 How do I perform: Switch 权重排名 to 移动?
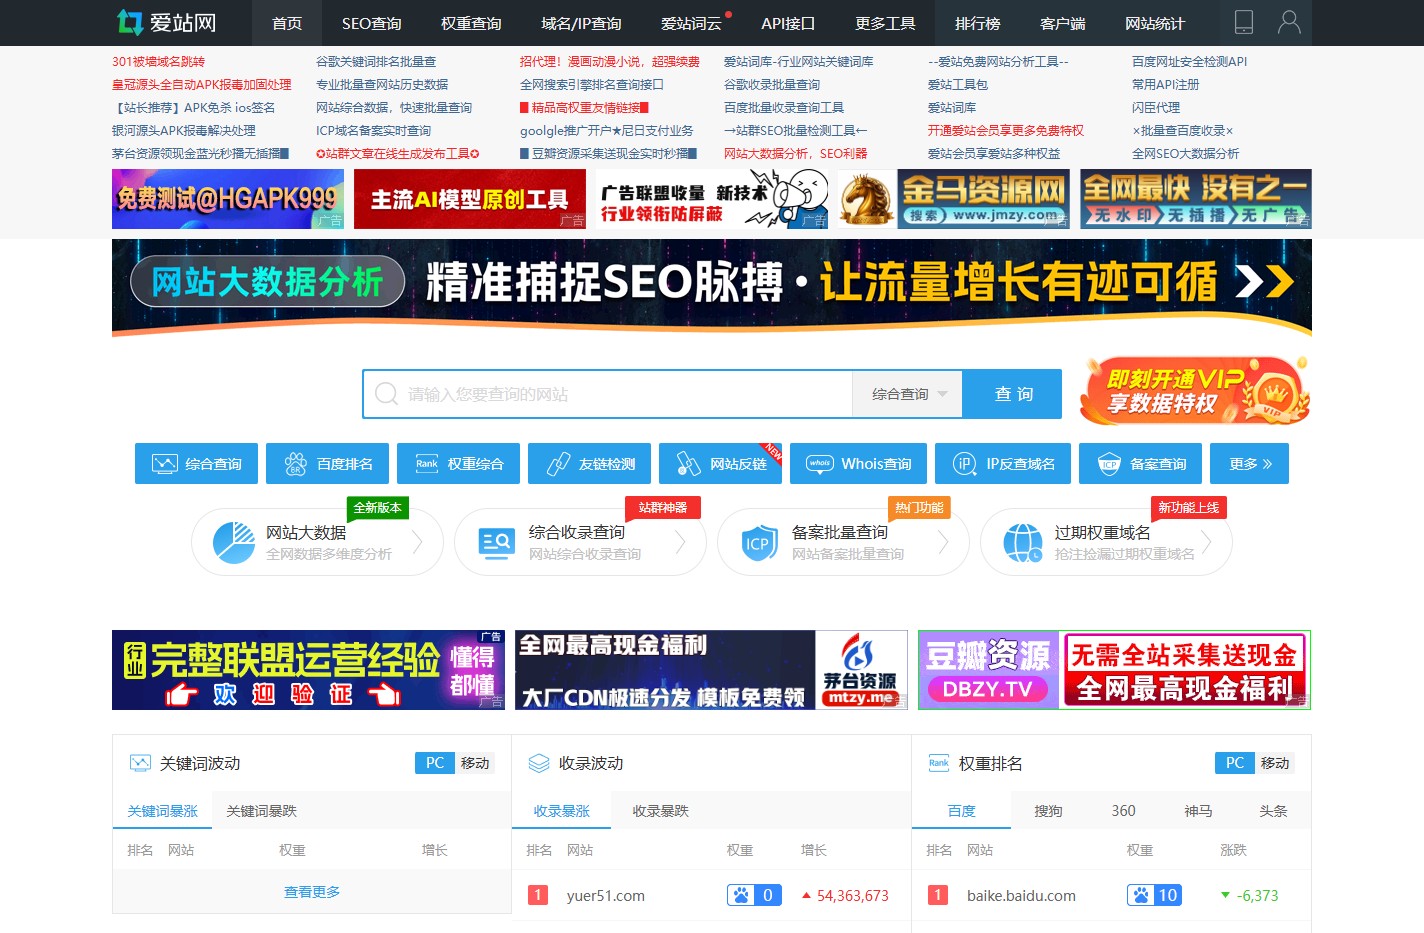[x=1275, y=763]
